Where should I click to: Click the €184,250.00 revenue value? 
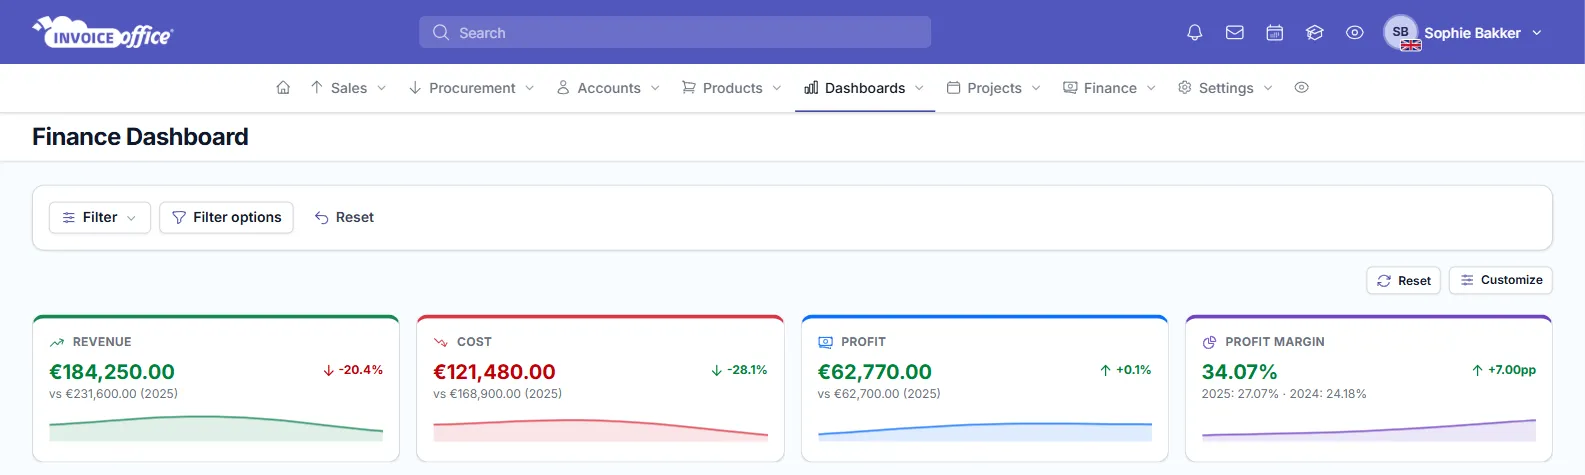[x=112, y=372]
